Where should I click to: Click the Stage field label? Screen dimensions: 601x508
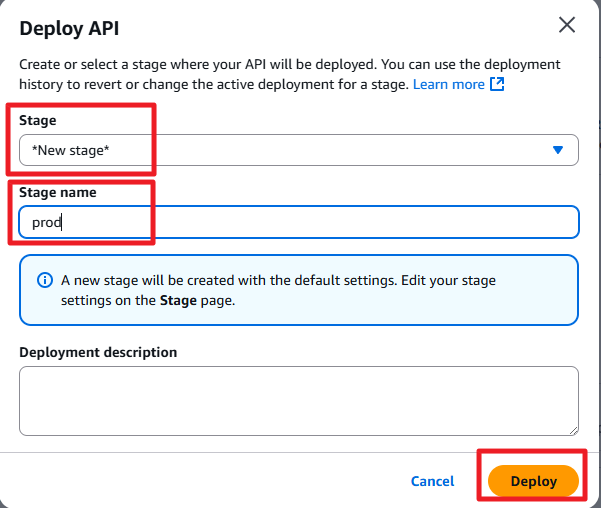point(38,120)
